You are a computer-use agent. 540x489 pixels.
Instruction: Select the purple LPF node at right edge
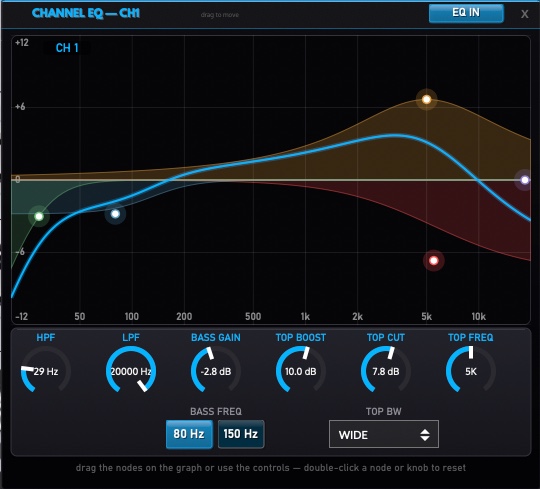tap(525, 180)
